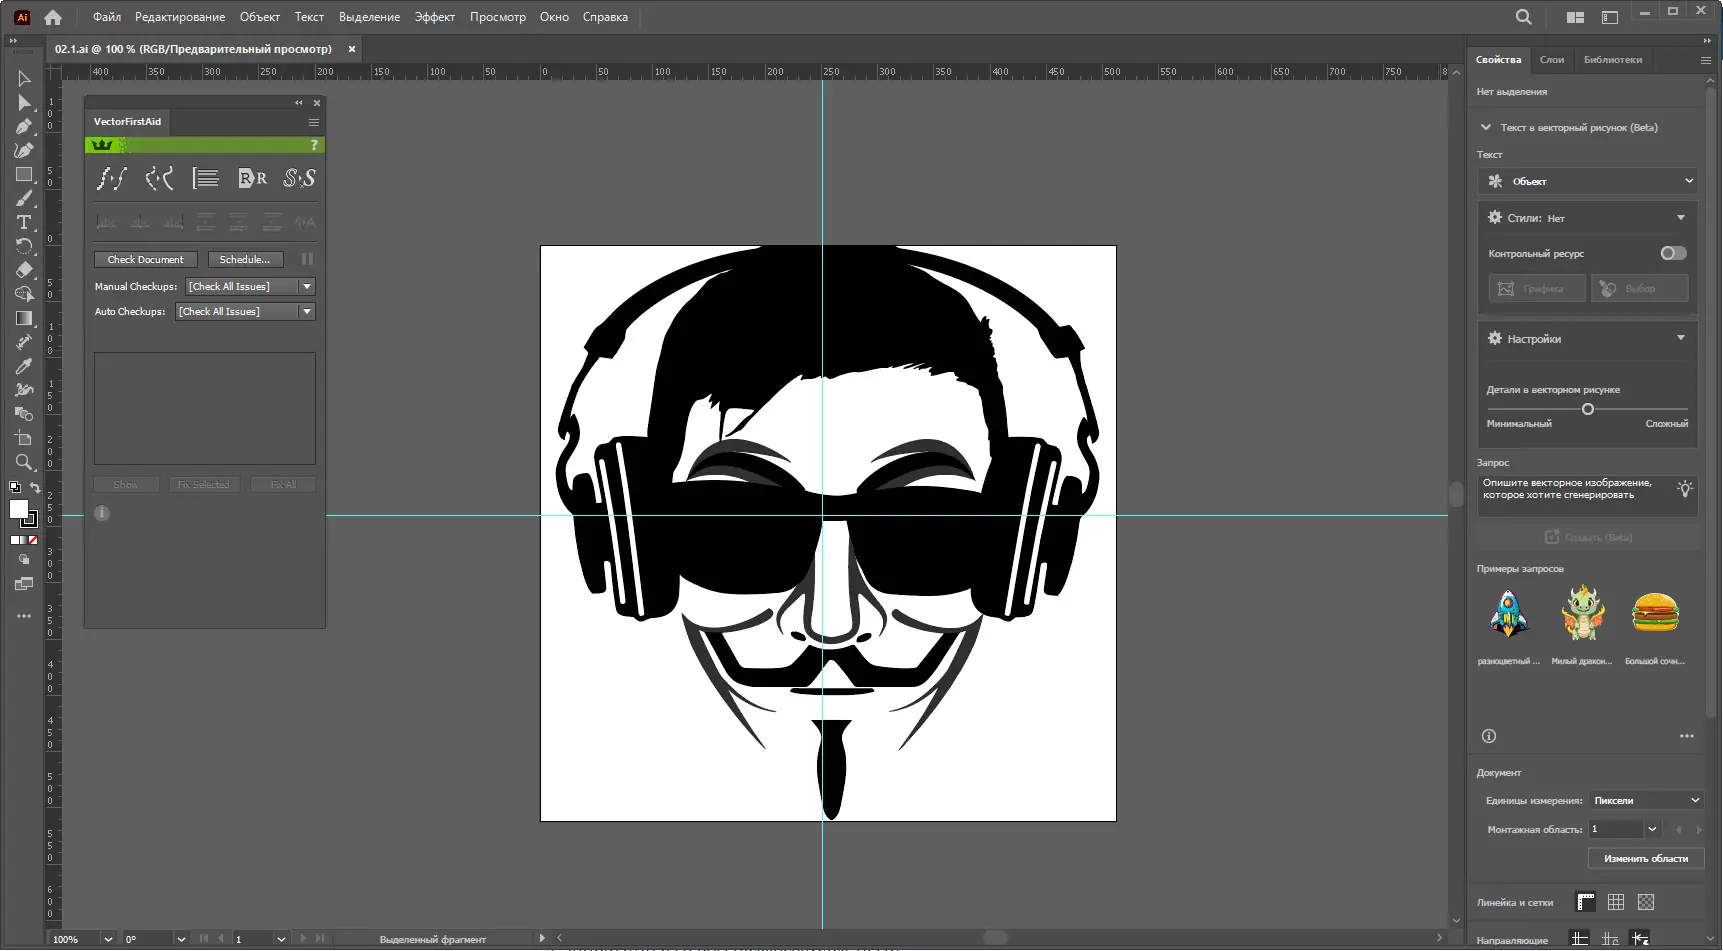Open the Файл menu
Image resolution: width=1723 pixels, height=951 pixels.
(x=107, y=17)
